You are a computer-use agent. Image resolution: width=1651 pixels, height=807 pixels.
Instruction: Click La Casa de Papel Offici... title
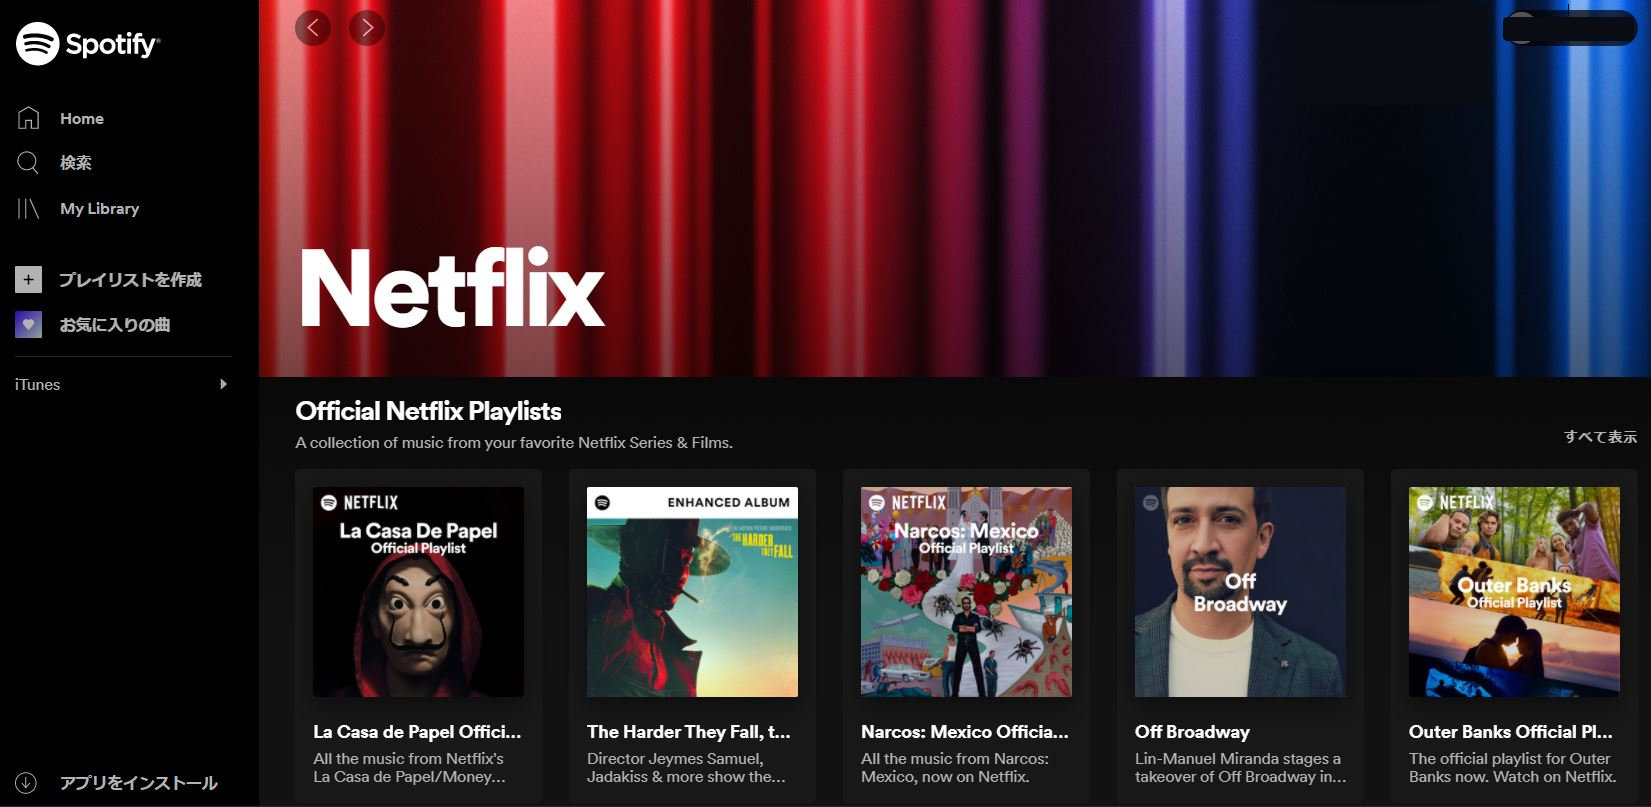pyautogui.click(x=417, y=732)
